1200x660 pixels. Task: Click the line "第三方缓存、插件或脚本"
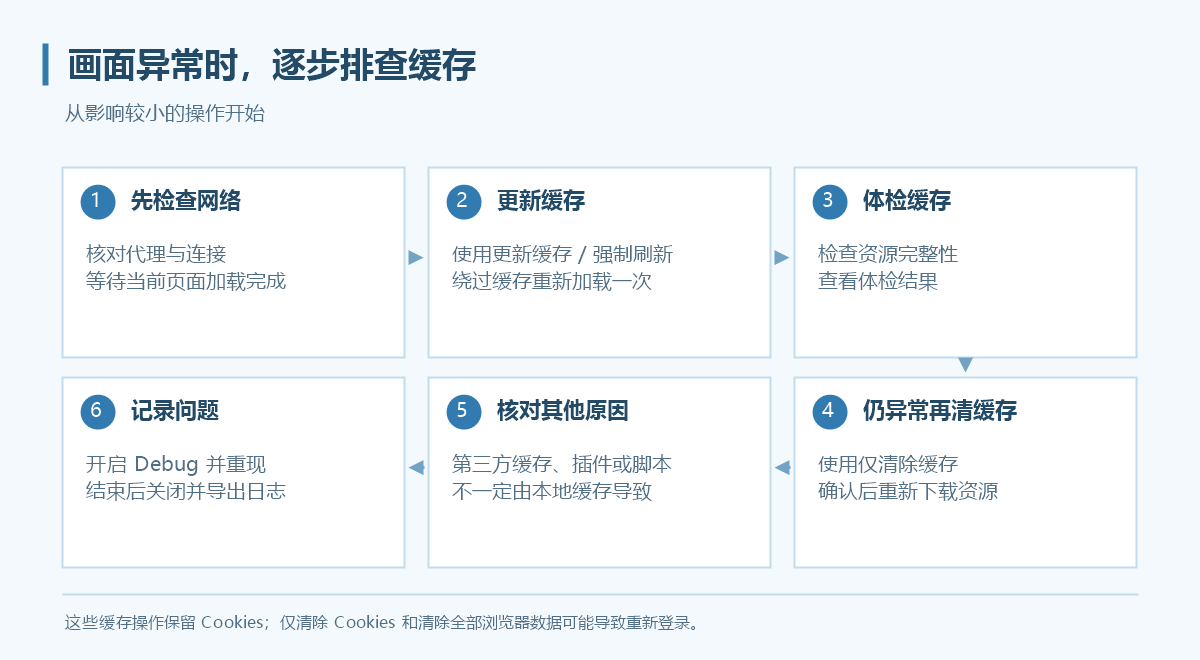pos(562,464)
